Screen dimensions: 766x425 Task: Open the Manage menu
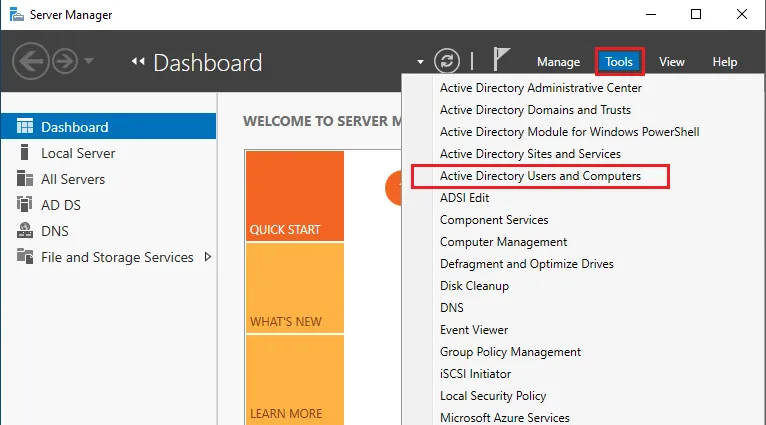coord(558,62)
